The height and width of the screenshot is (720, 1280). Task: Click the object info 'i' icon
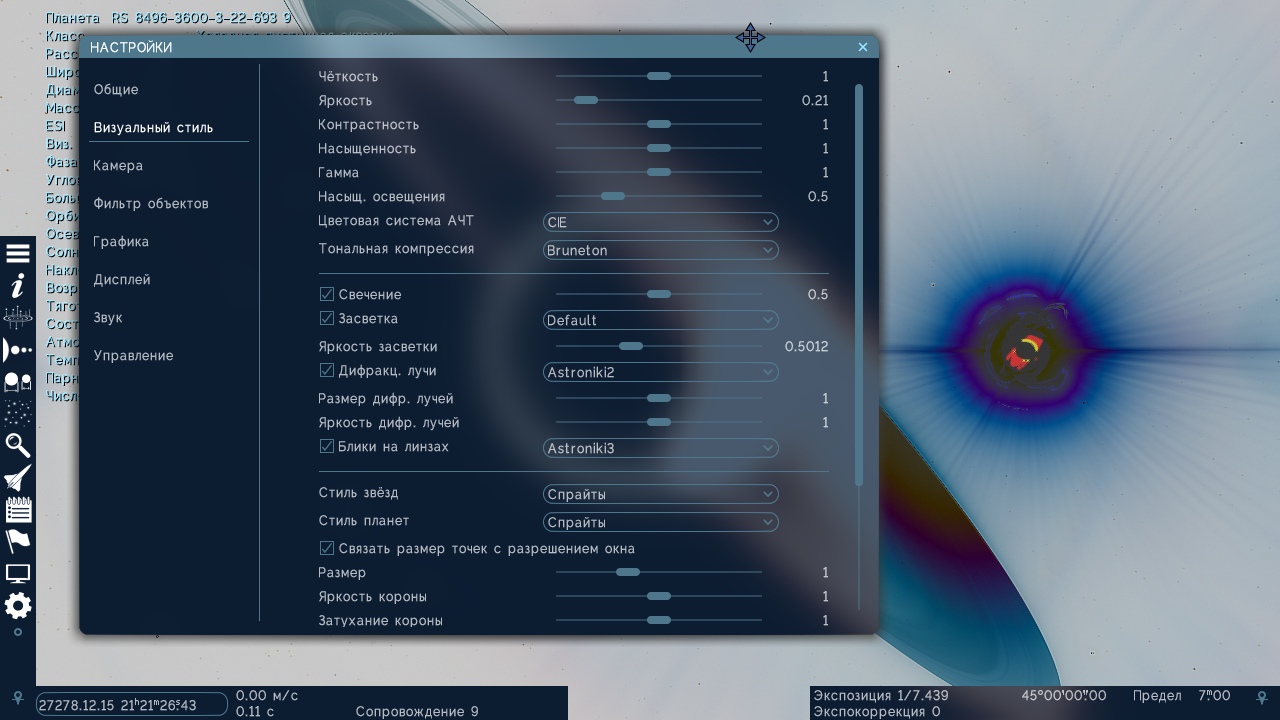pos(18,286)
